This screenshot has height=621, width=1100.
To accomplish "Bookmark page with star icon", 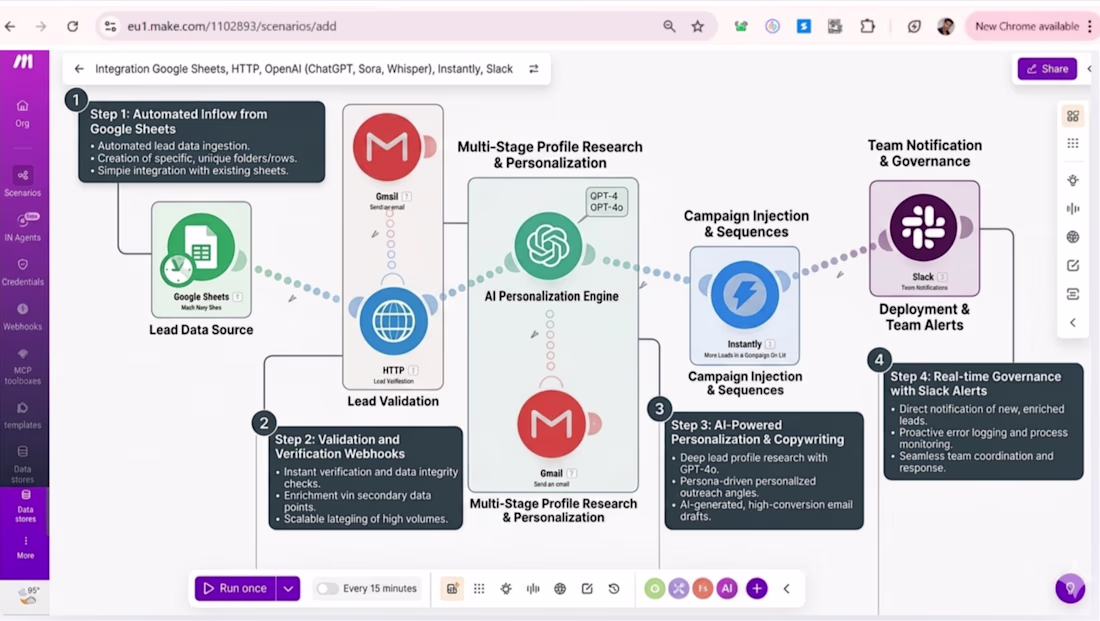I will (697, 27).
